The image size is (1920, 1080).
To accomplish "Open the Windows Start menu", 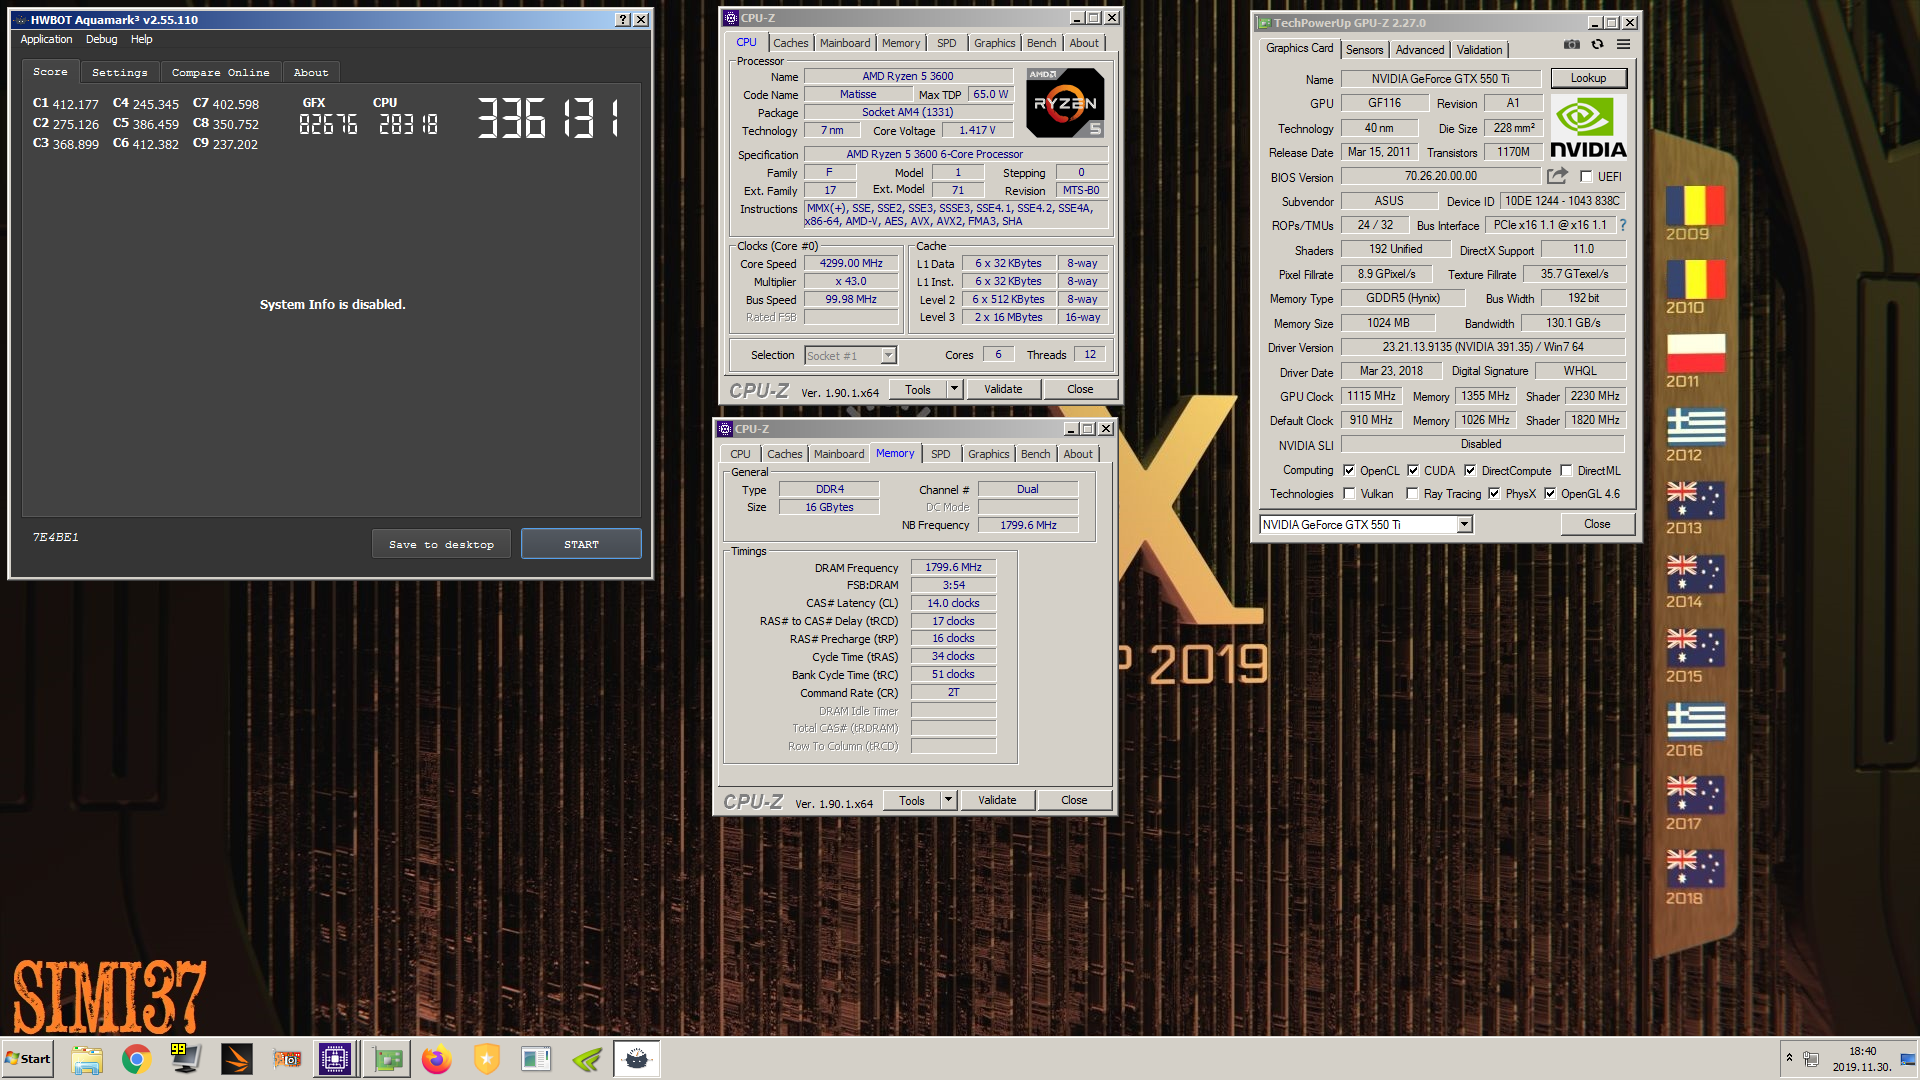I will tap(28, 1059).
